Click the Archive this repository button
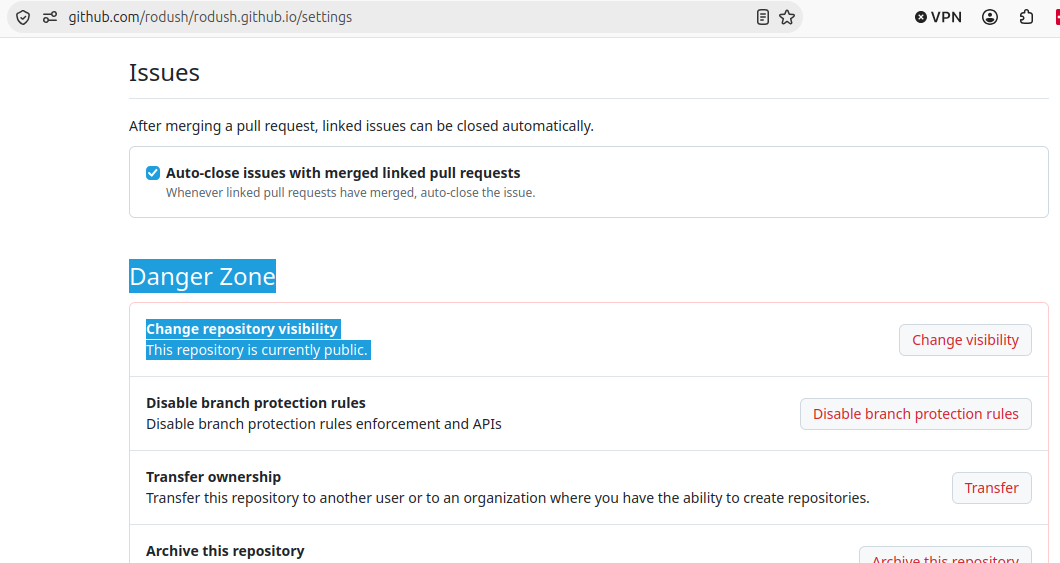Screen dimensions: 1060x563 pyautogui.click(x=945, y=556)
